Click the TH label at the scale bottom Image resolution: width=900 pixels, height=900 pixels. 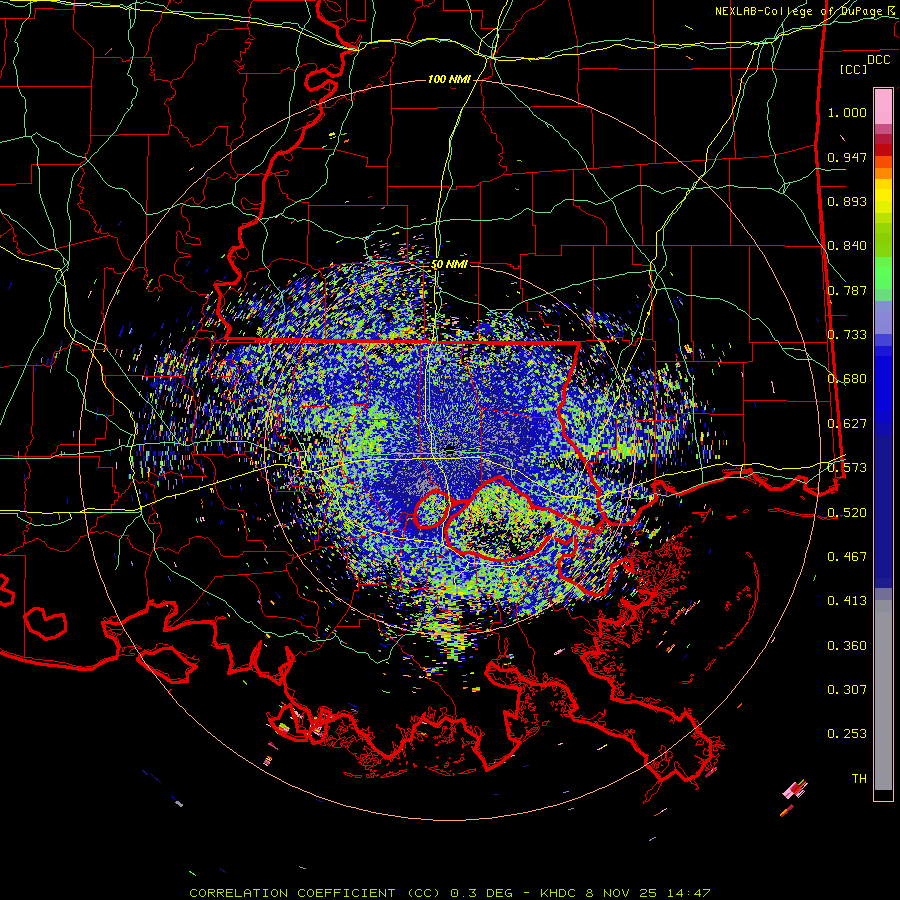pyautogui.click(x=859, y=779)
